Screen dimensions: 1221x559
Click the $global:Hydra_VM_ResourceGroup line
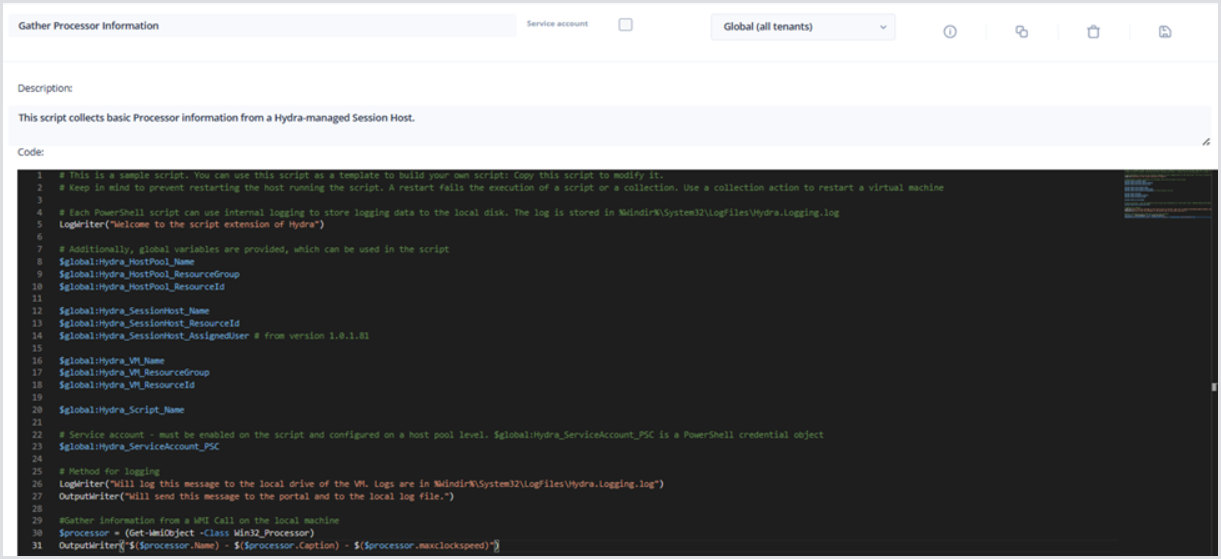pos(134,373)
